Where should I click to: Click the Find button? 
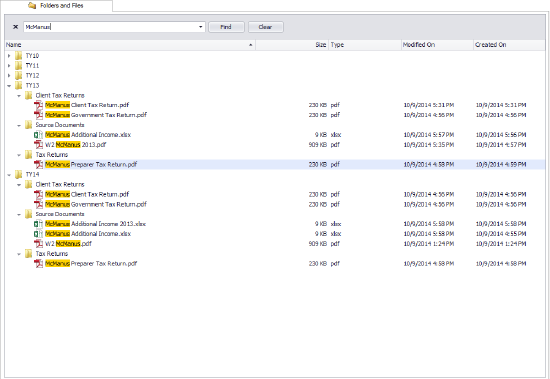pos(226,27)
